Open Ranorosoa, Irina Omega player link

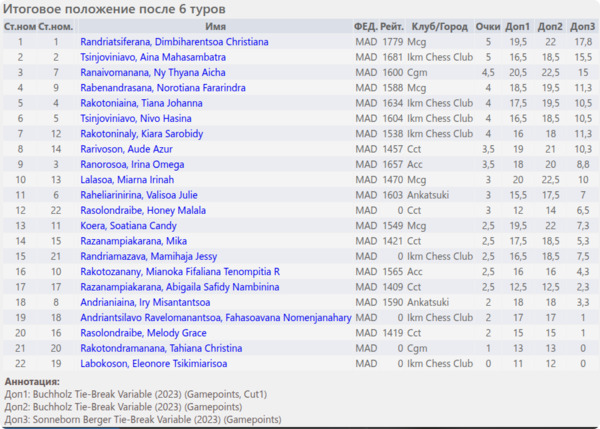coord(131,163)
